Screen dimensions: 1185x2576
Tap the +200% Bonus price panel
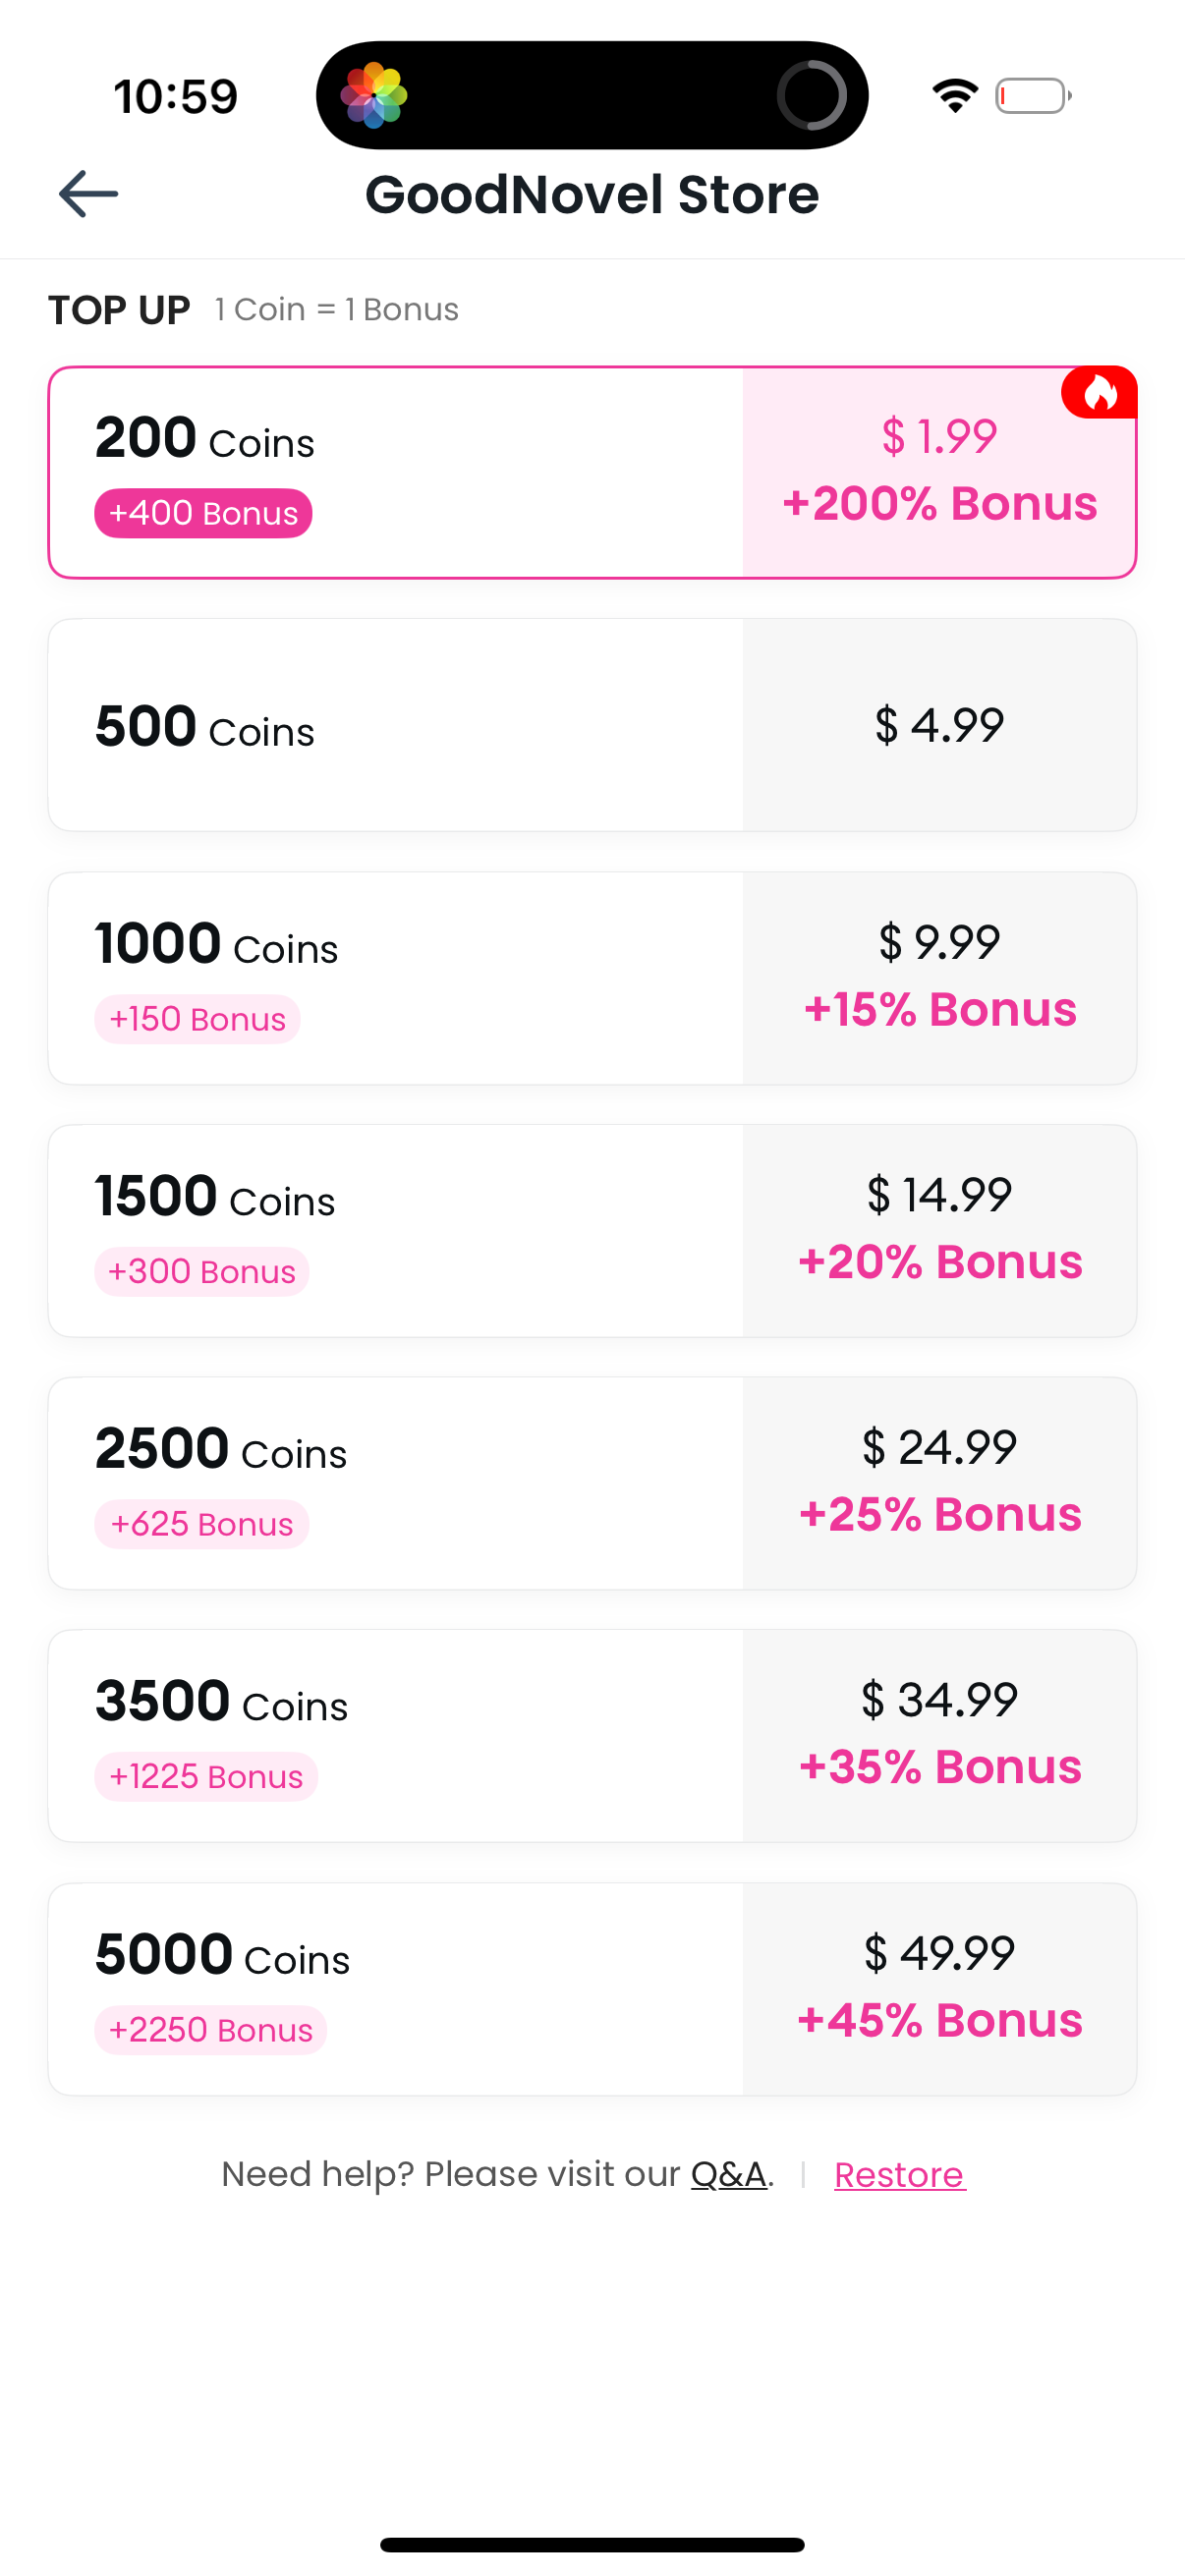939,472
